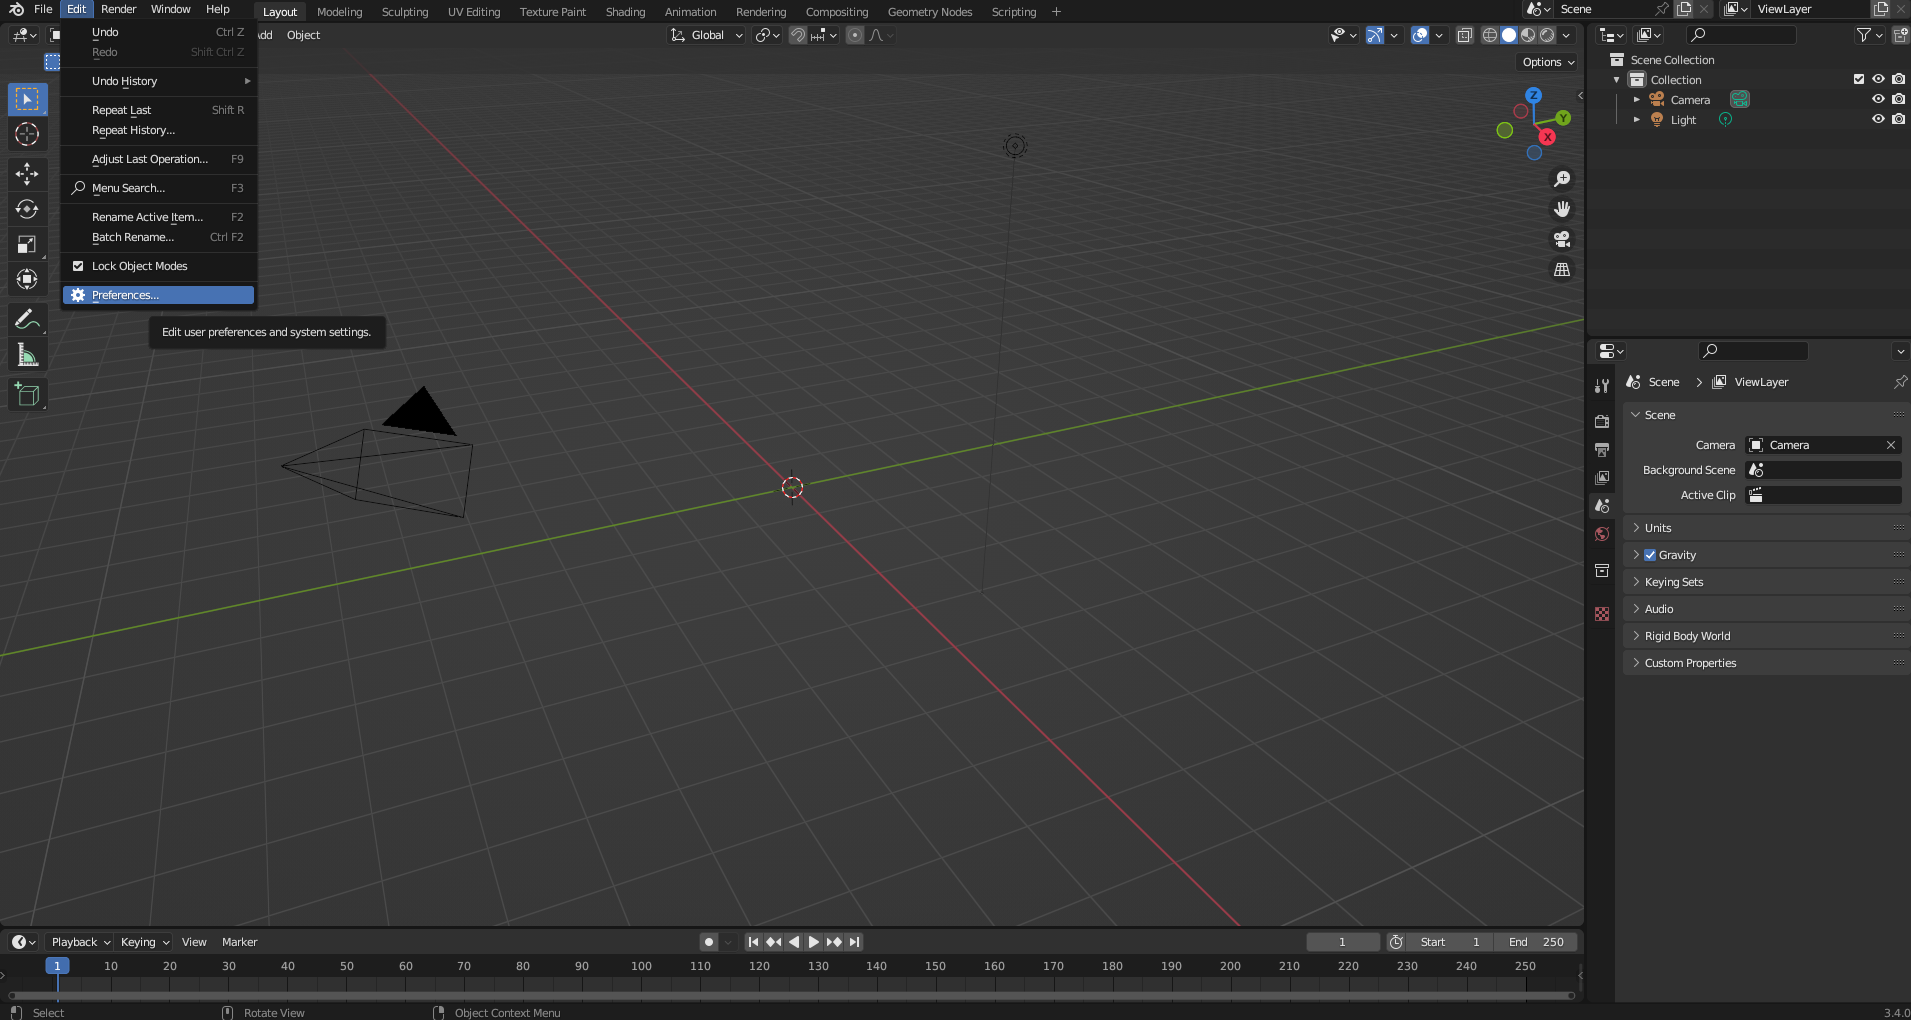
Task: Uncheck Collection exclude-from-view-layer checkbox
Action: tap(1859, 79)
